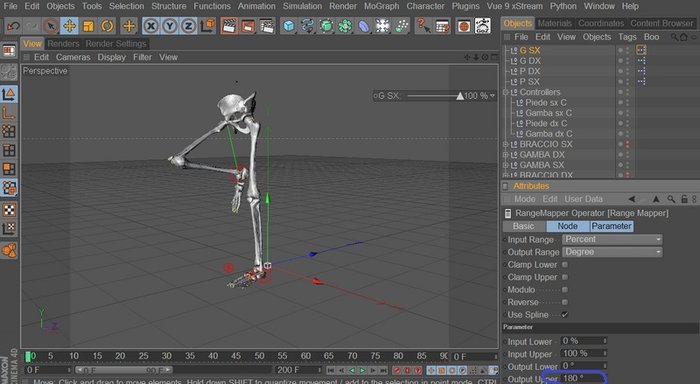Open the Input Range Percent dropdown
This screenshot has height=384, width=700.
pos(612,239)
